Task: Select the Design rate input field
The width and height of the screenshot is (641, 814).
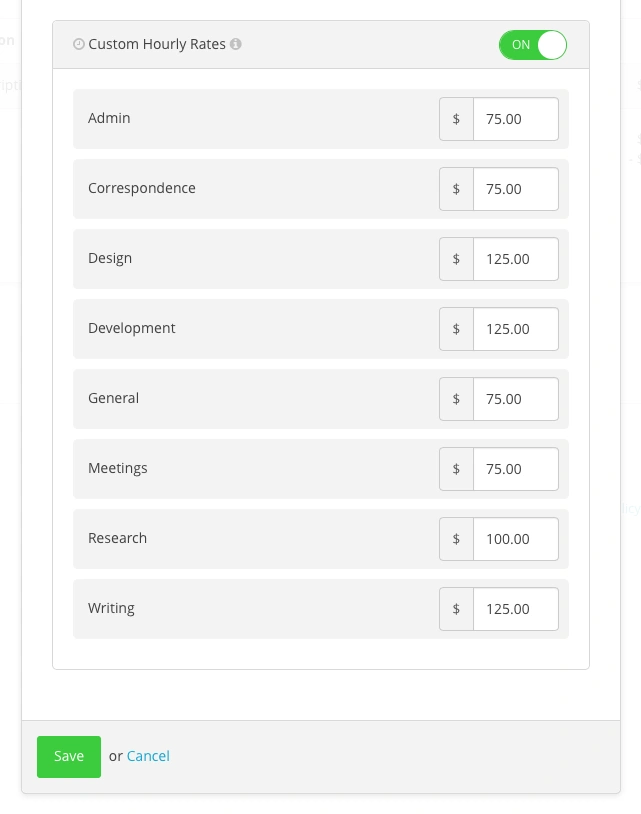Action: tap(515, 258)
